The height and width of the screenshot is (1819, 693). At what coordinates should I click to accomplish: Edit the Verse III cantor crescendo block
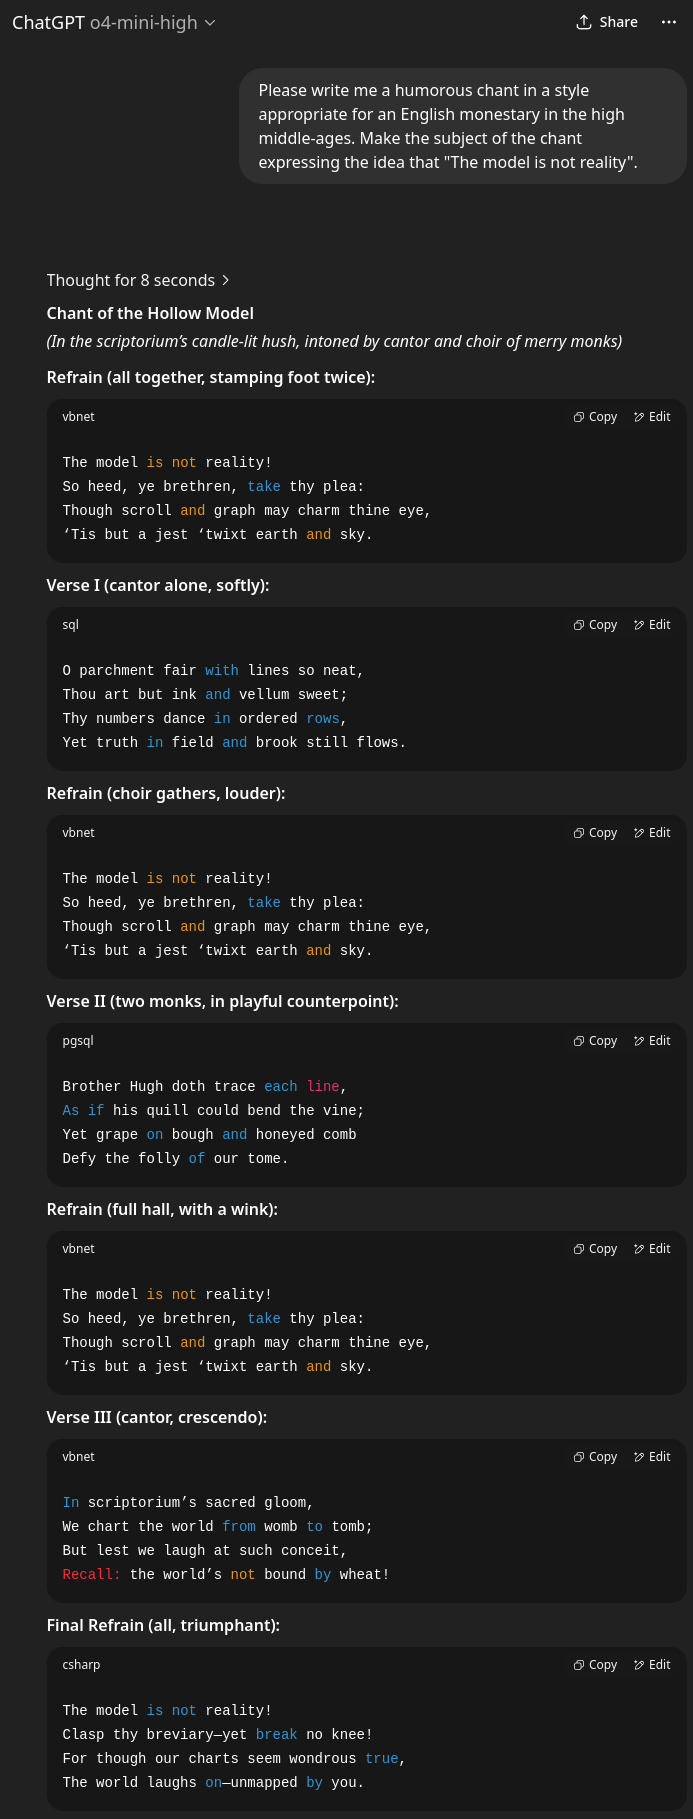(x=652, y=1457)
